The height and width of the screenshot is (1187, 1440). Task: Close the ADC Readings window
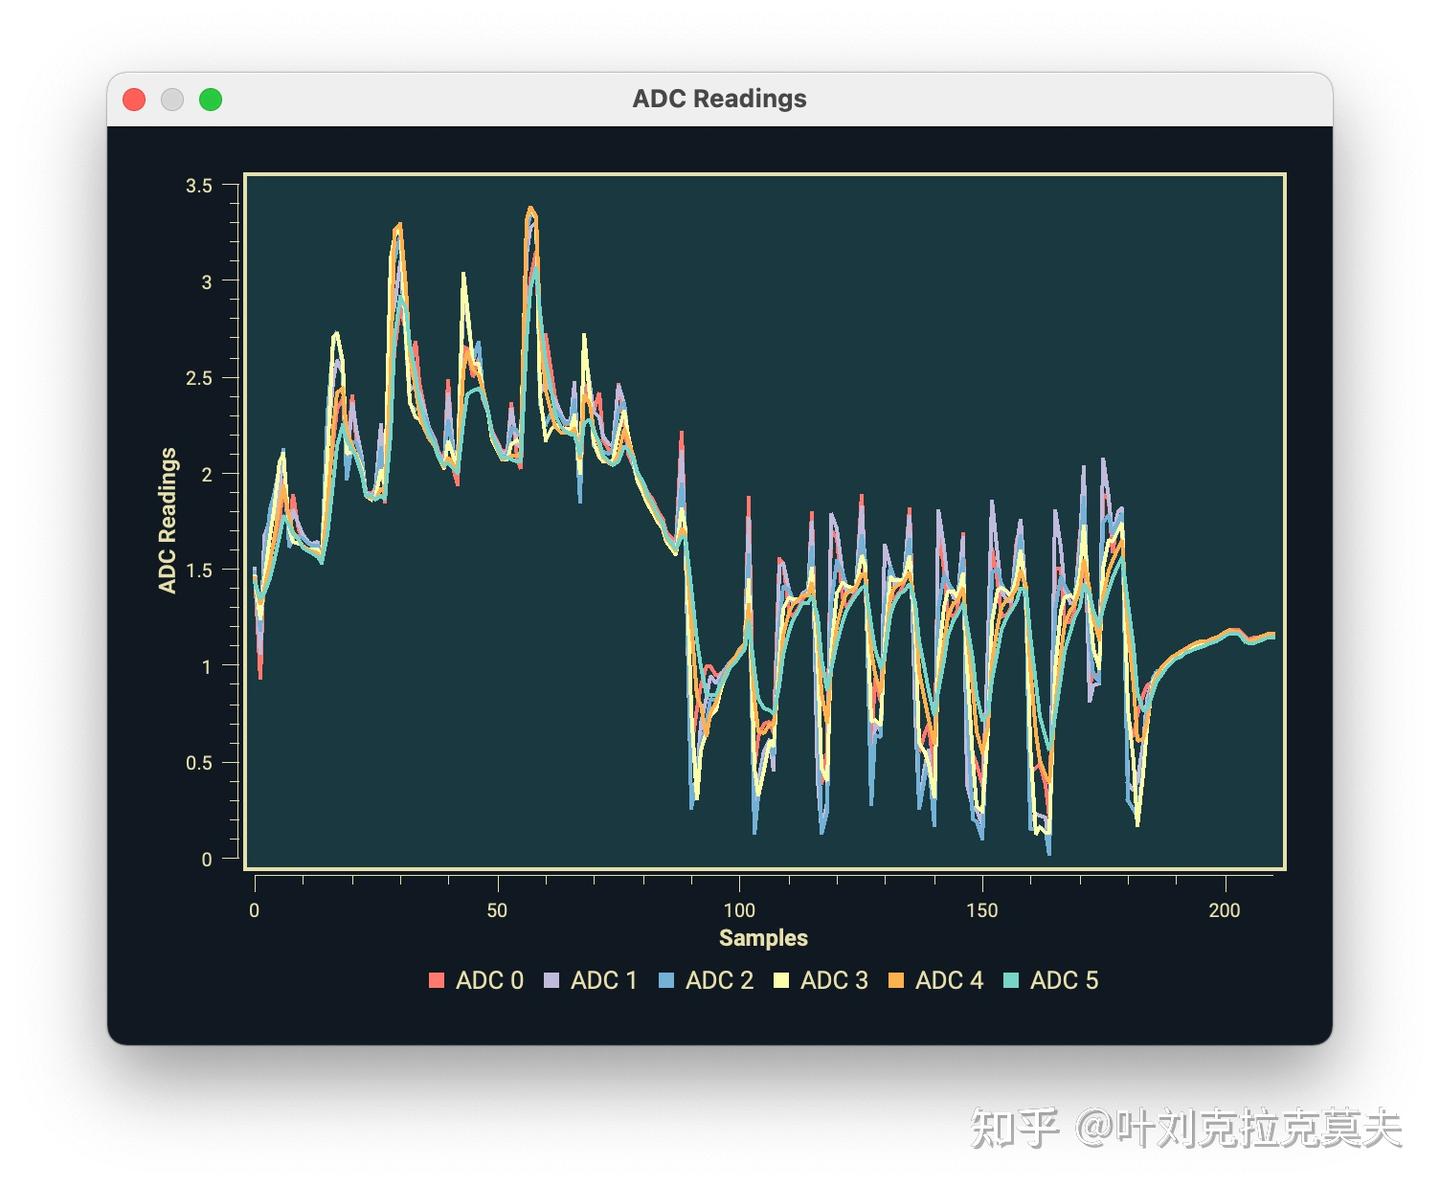click(x=134, y=99)
